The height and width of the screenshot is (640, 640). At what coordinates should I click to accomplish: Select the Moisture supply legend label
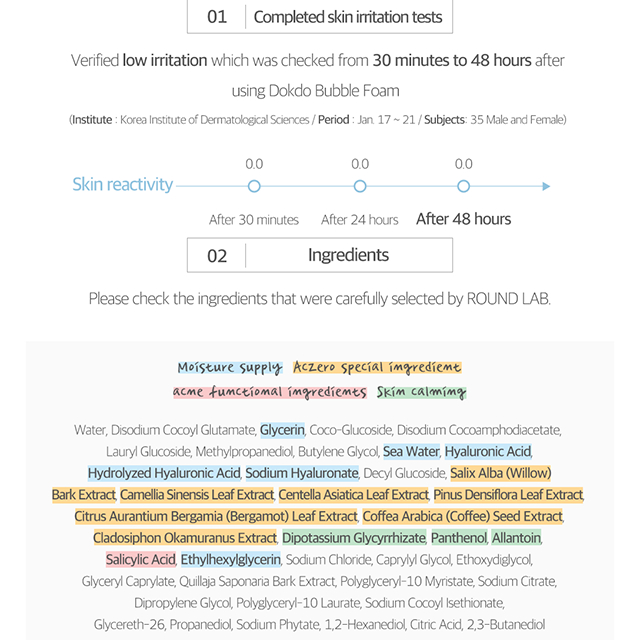(x=230, y=367)
